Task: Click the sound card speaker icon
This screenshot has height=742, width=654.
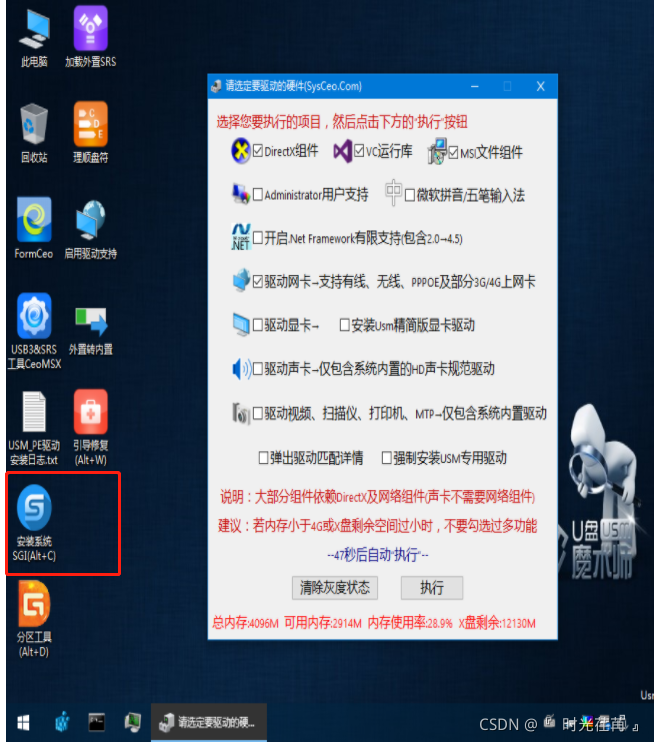Action: (x=242, y=369)
